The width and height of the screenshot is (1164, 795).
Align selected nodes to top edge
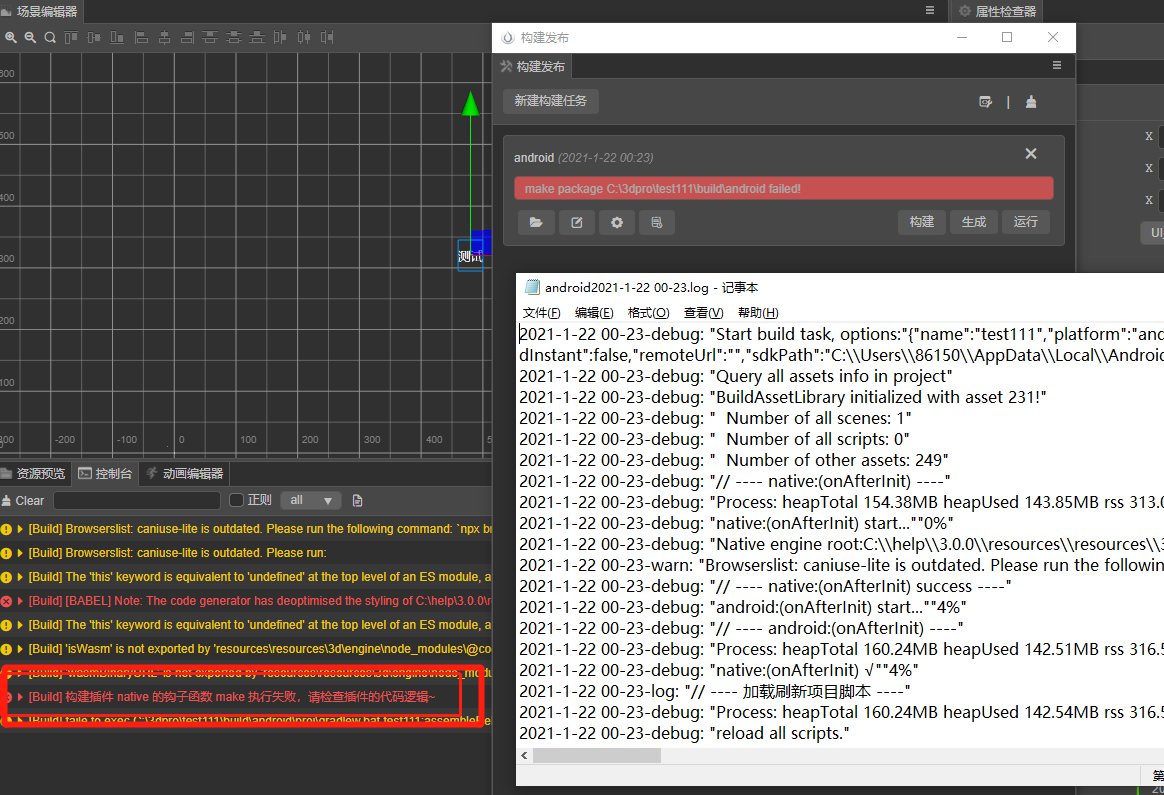tap(71, 37)
